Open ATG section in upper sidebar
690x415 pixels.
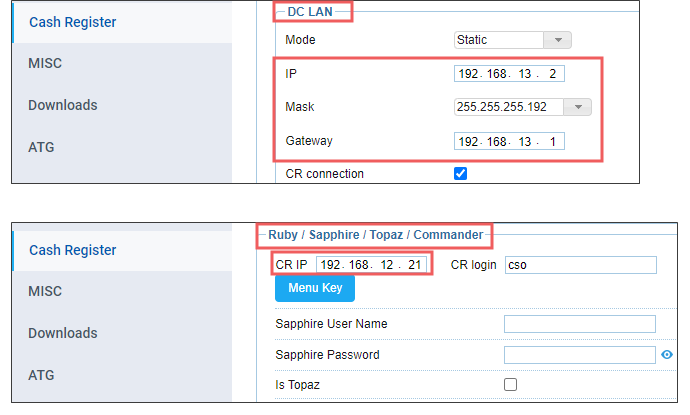[41, 147]
